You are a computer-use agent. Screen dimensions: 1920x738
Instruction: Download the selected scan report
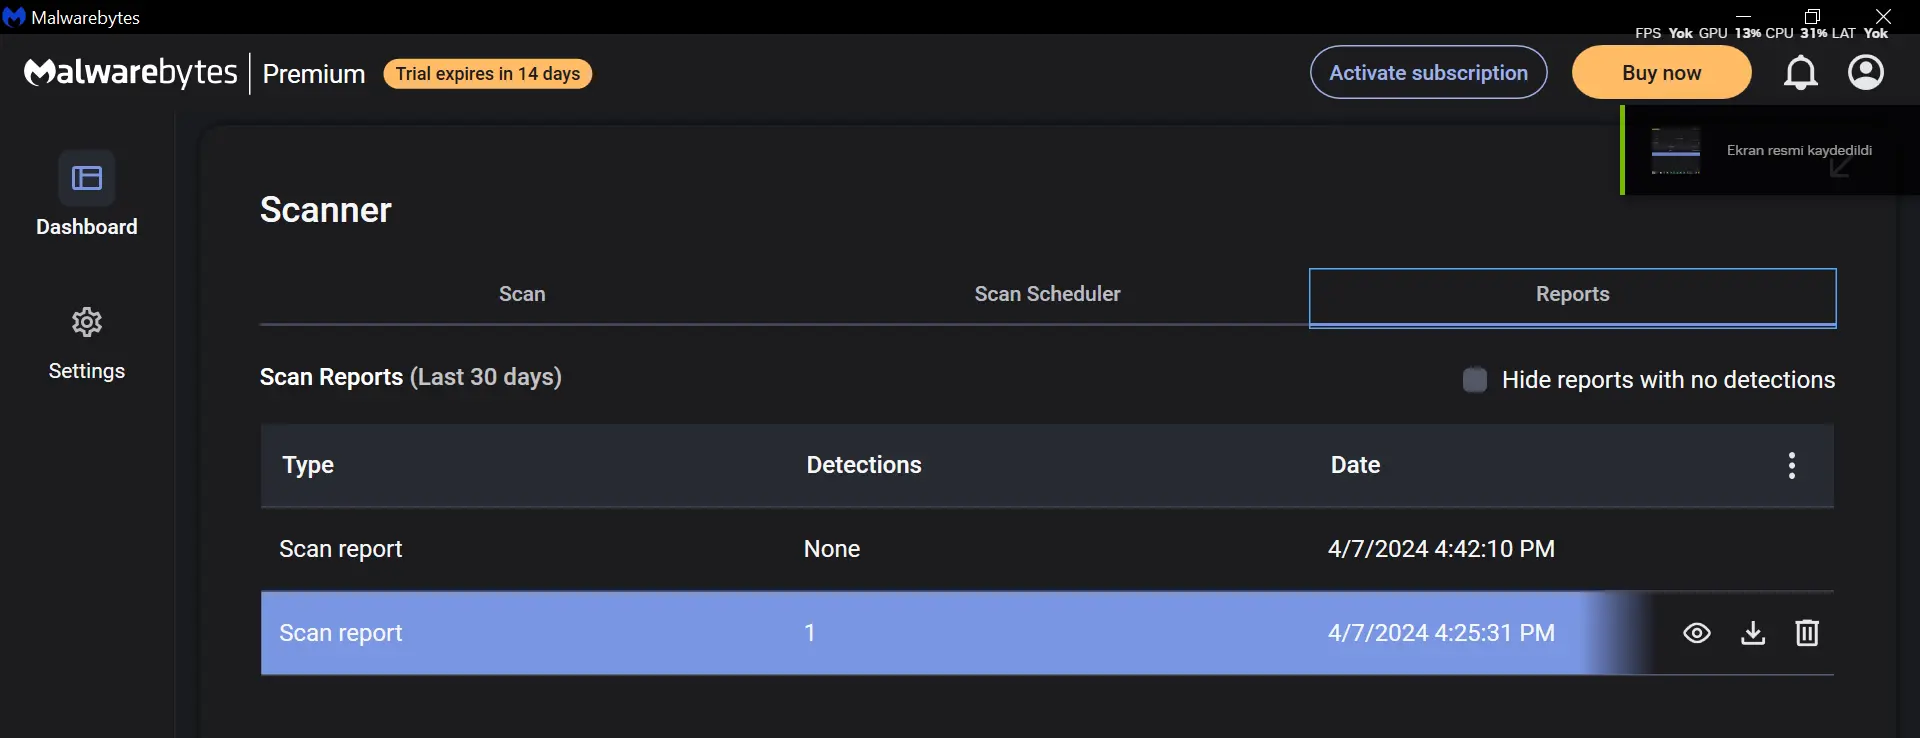[1753, 633]
